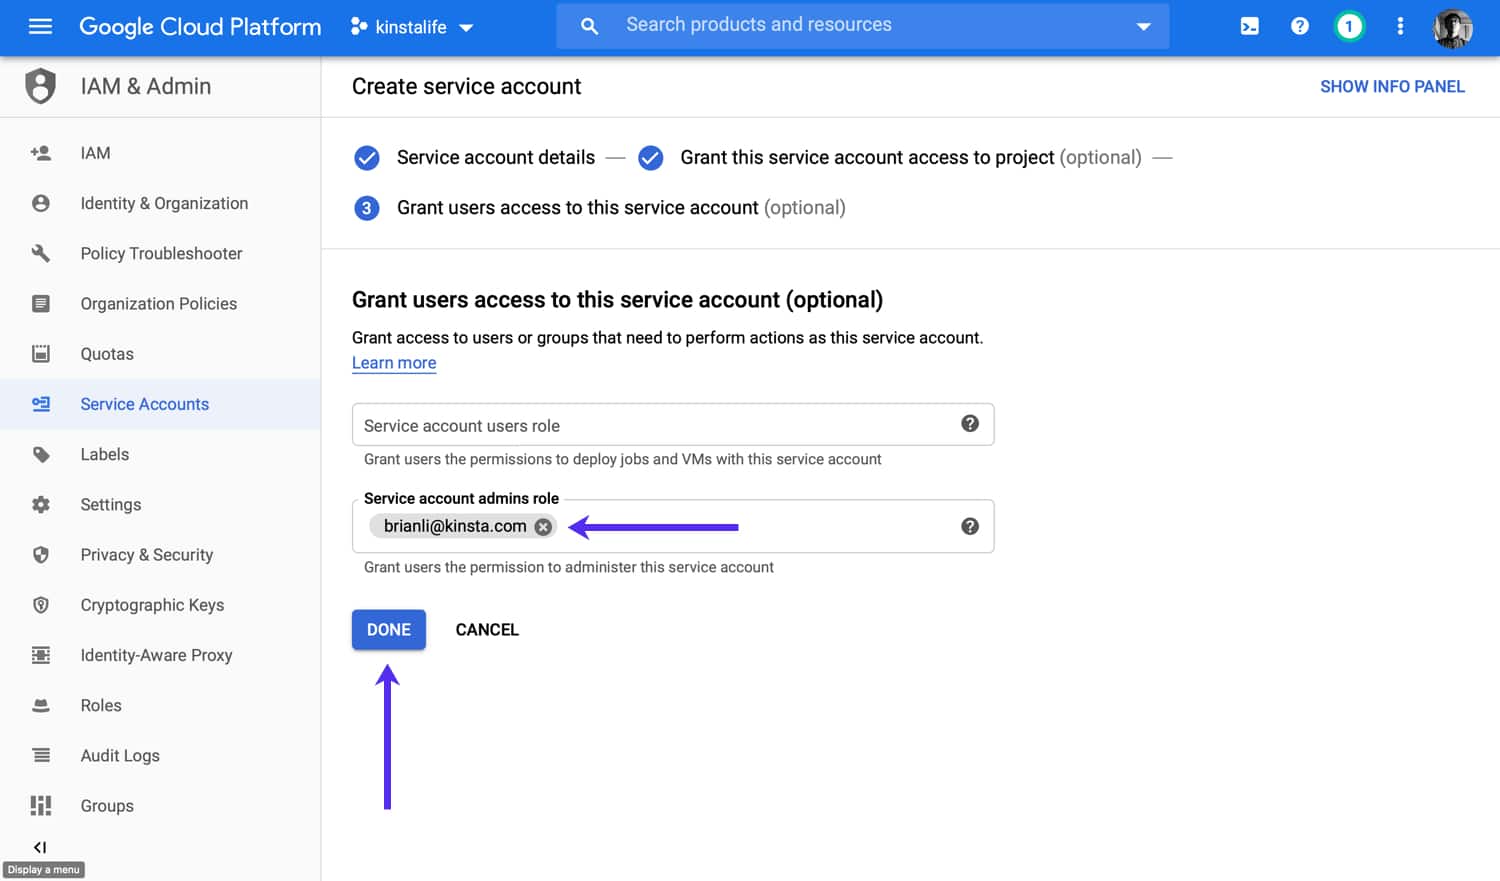Click the help tooltip beside Service account admins role

969,525
